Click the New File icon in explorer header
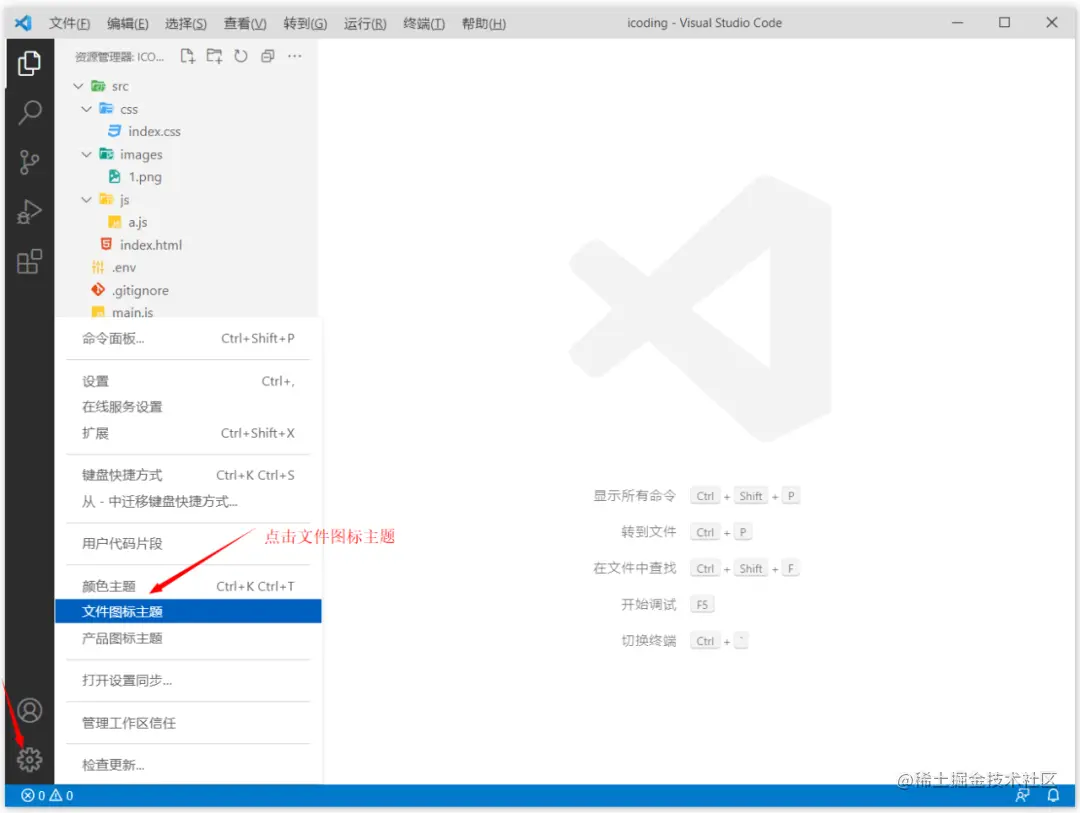 click(187, 56)
